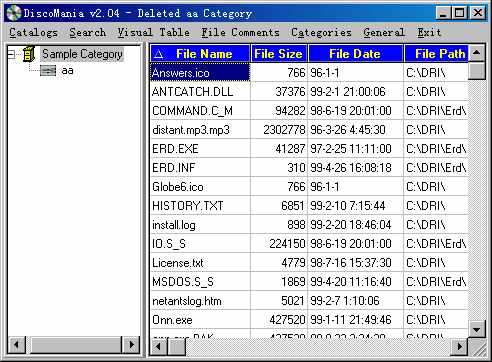Click file size 94282 cell
492x362 pixels.
[279, 111]
